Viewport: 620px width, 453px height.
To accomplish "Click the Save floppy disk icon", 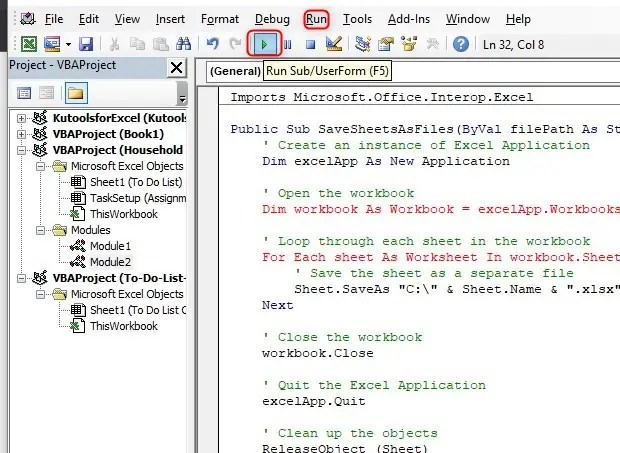I will (86, 44).
